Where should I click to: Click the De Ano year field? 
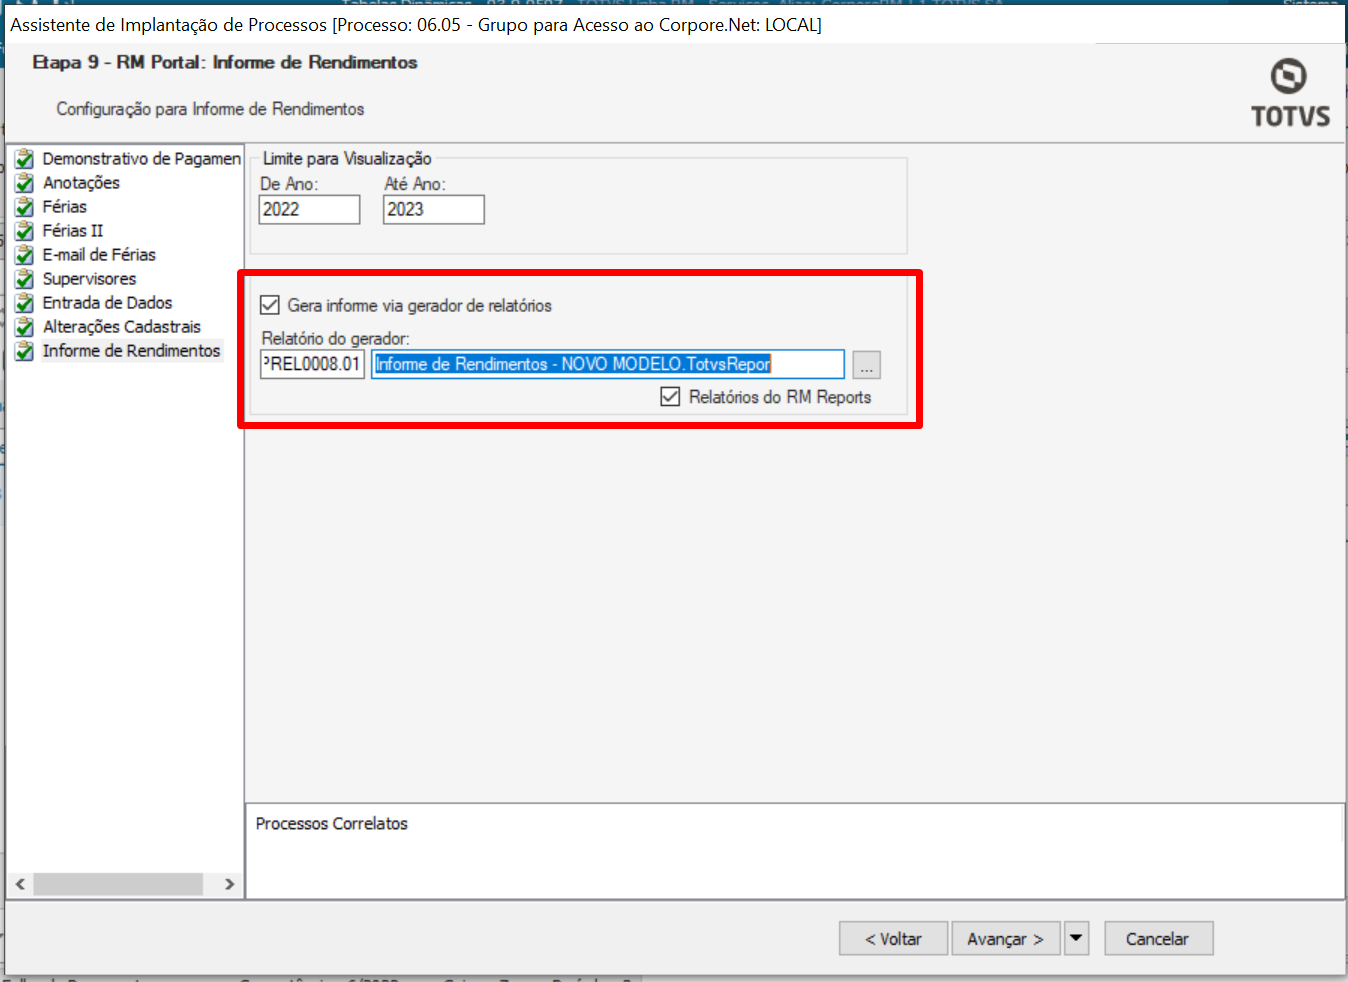click(309, 209)
